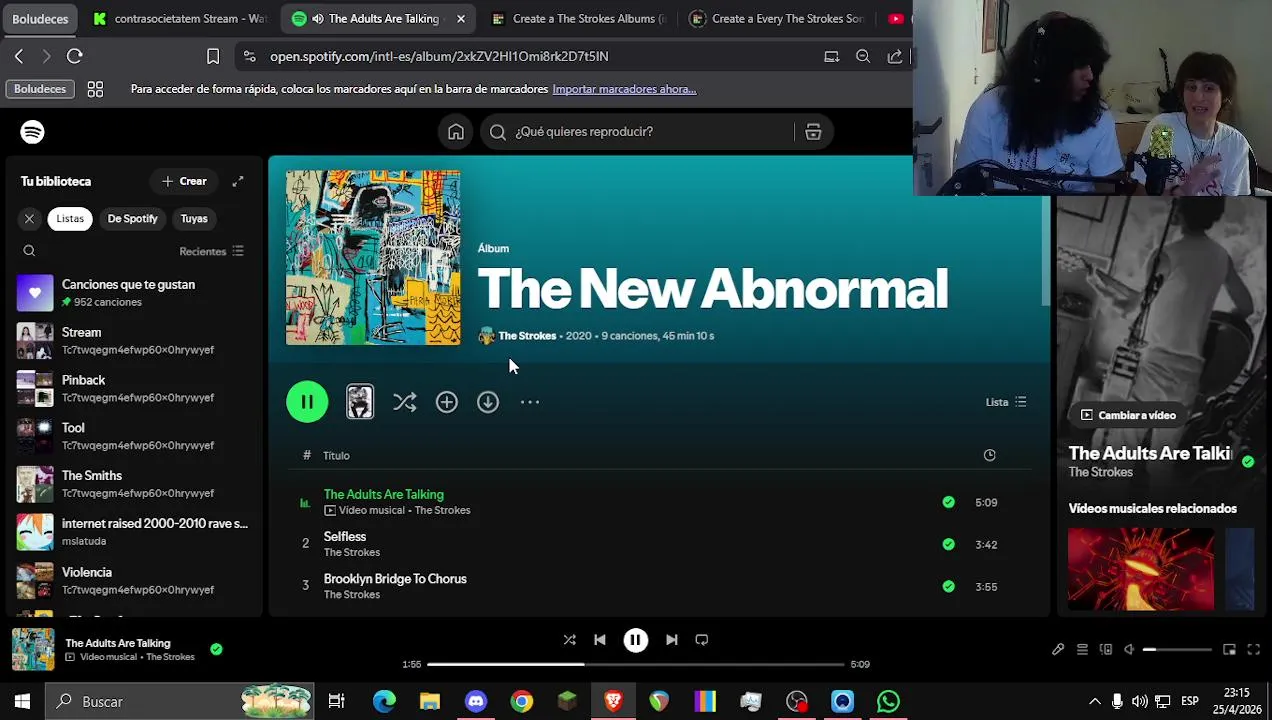Image resolution: width=1272 pixels, height=720 pixels.
Task: Download the album icon
Action: coord(488,402)
